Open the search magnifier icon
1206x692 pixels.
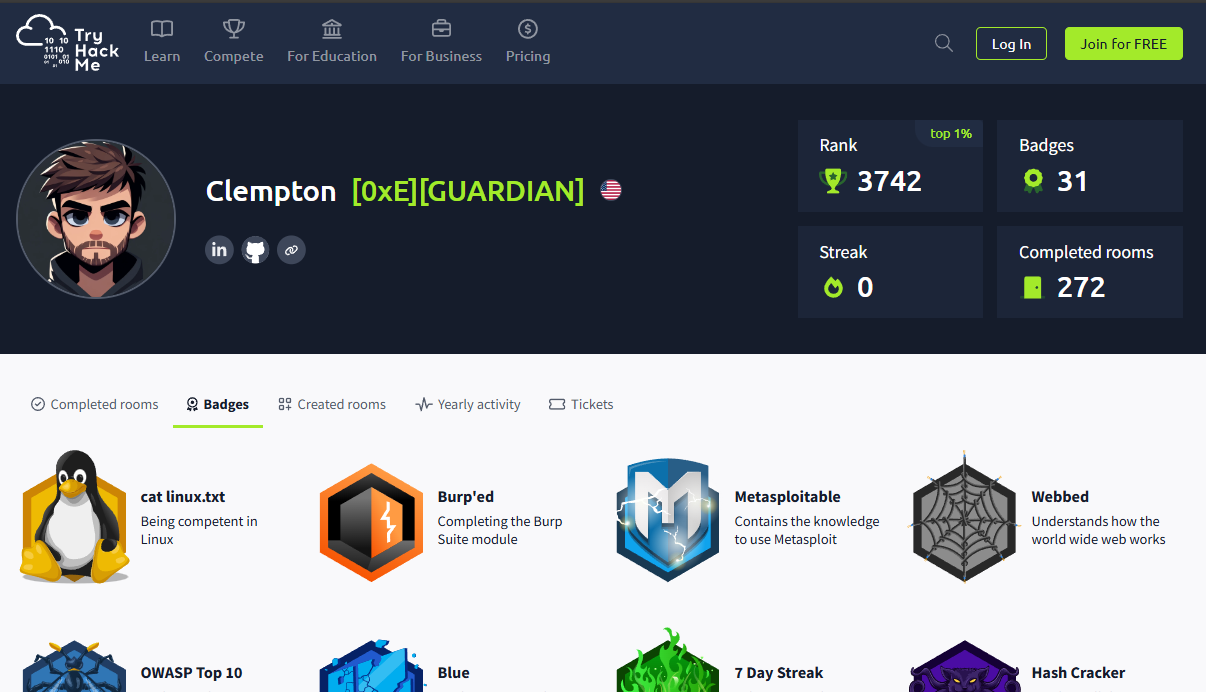[943, 43]
